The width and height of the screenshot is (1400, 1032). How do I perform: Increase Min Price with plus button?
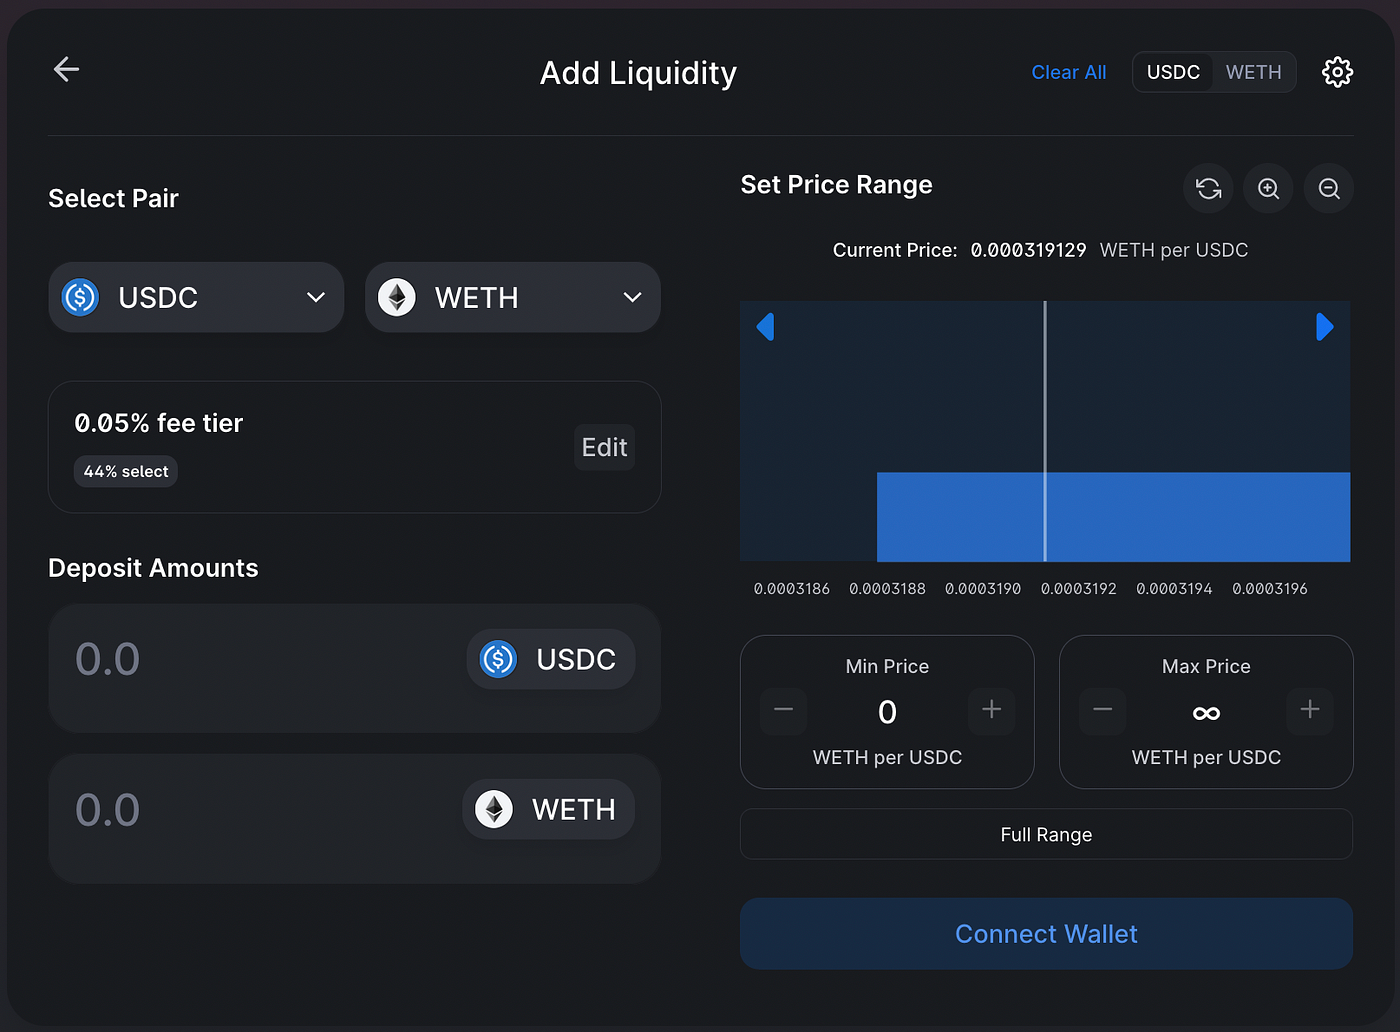[992, 710]
